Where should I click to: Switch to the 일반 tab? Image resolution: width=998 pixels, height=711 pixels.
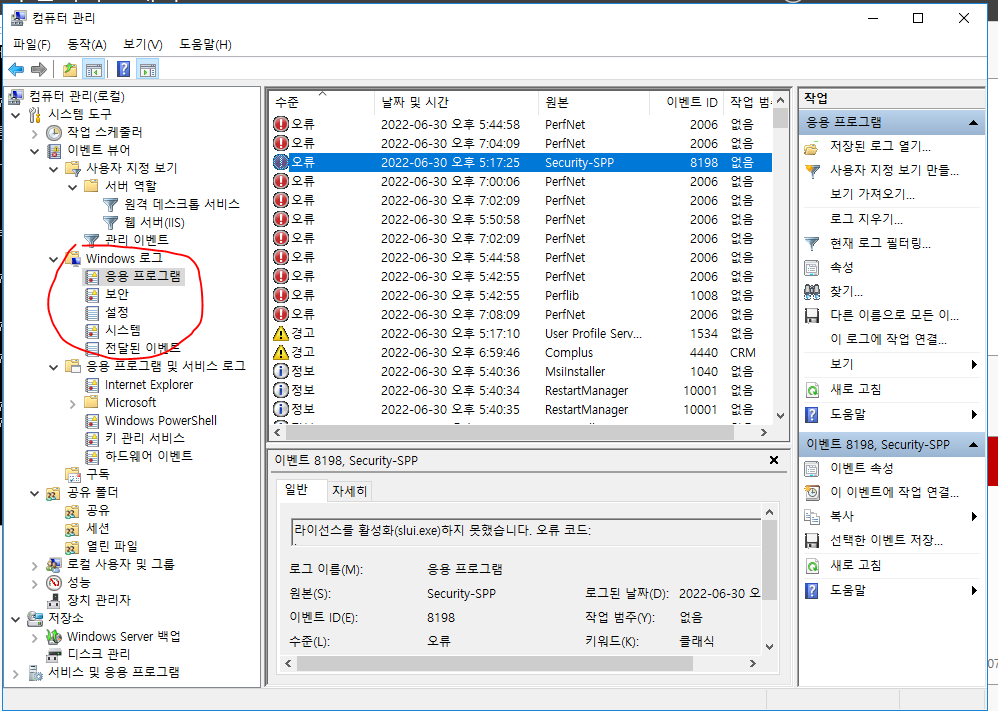pyautogui.click(x=297, y=489)
